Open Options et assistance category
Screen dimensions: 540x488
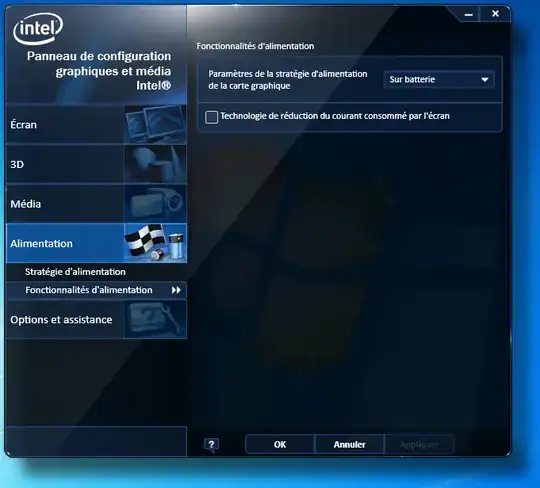(x=96, y=320)
